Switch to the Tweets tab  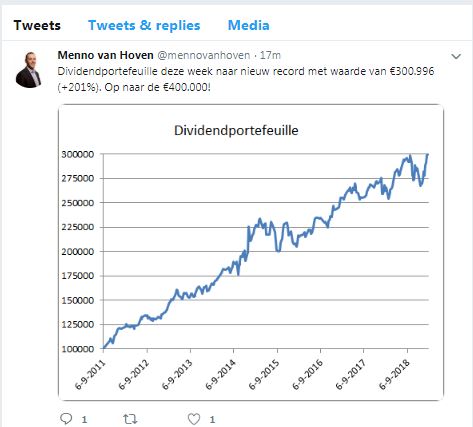[x=37, y=25]
